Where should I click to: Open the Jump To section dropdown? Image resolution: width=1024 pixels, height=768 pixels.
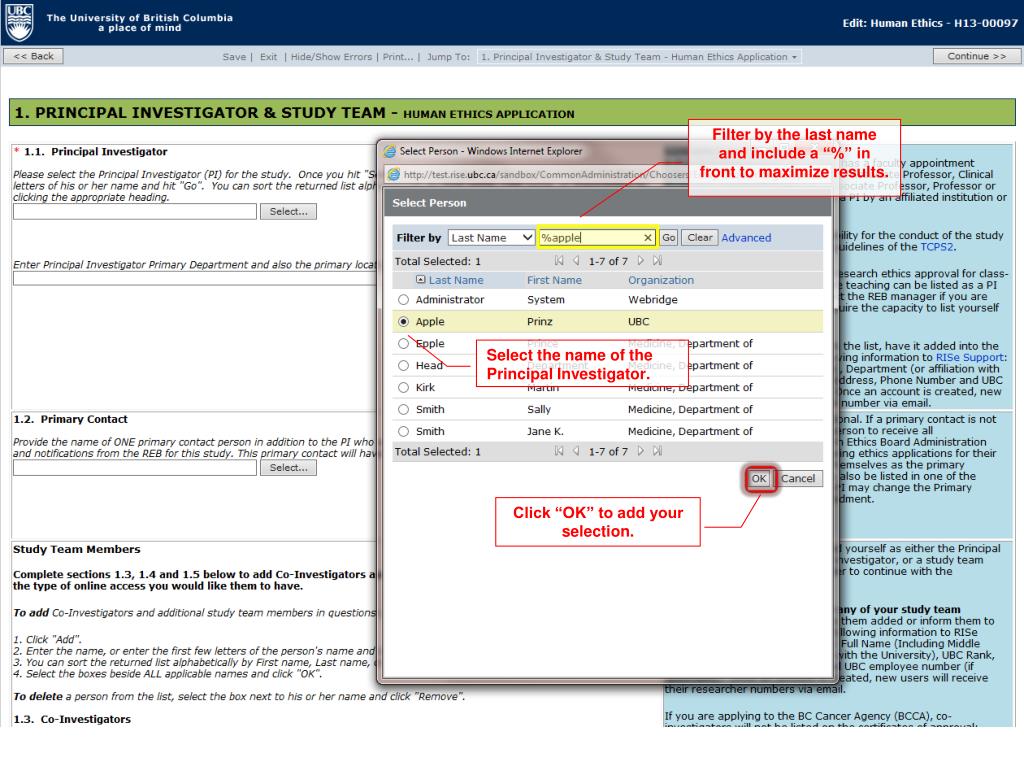pos(639,57)
